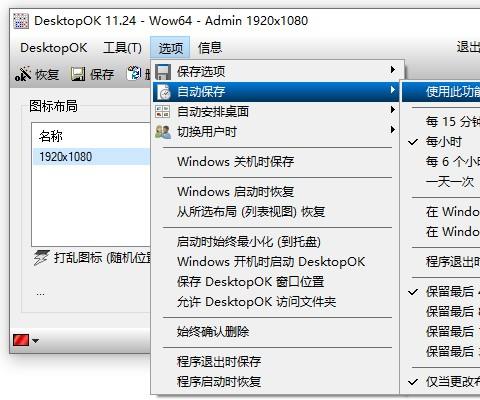480x400 pixels.
Task: Toggle 程序退出时保存 in 选项 menu
Action: 276,362
